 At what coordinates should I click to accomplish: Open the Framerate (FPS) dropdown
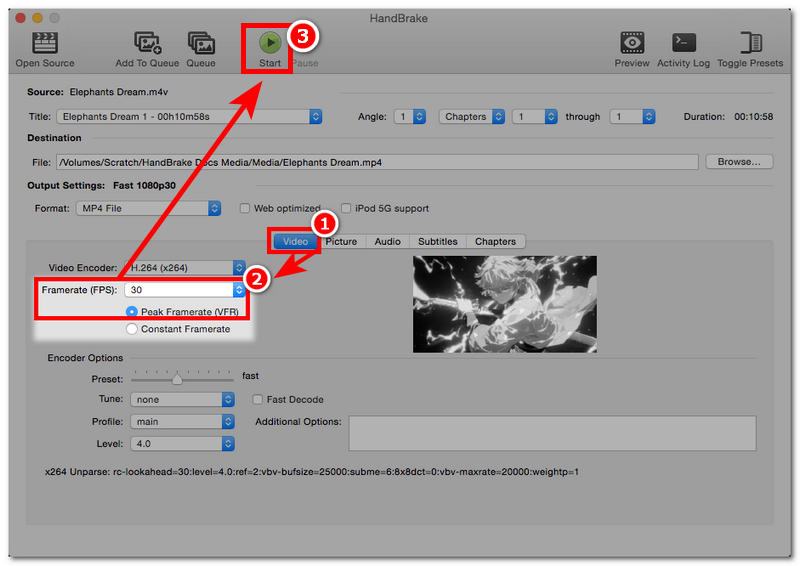(x=186, y=290)
